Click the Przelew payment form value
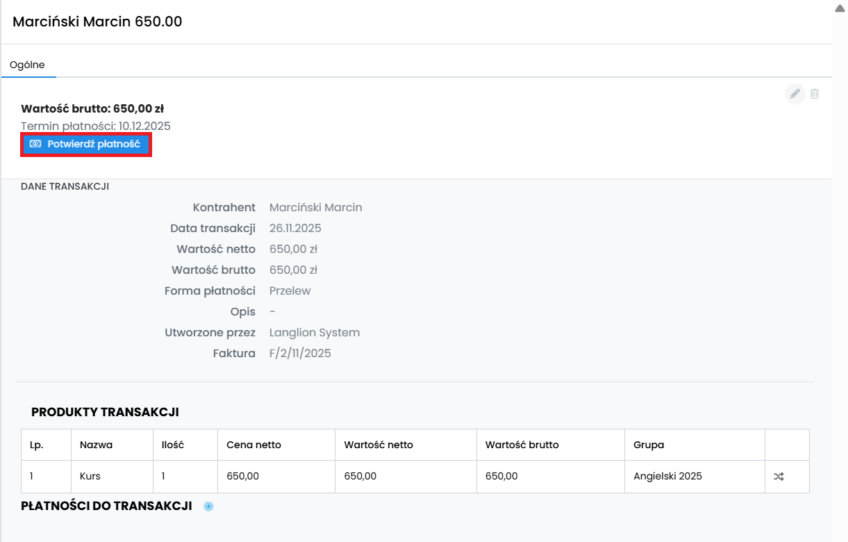The height and width of the screenshot is (542, 848). 290,291
